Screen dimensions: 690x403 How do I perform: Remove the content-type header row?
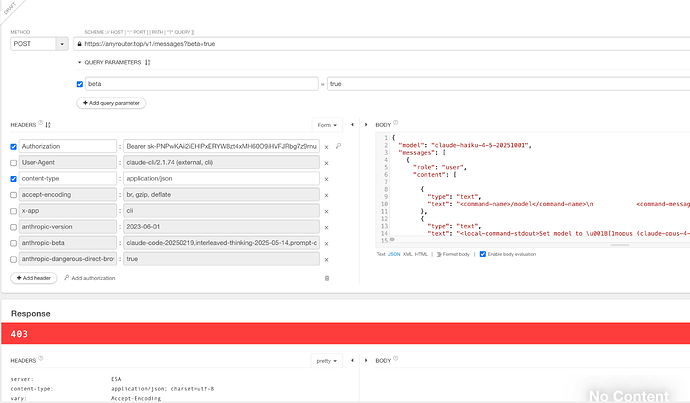point(327,180)
